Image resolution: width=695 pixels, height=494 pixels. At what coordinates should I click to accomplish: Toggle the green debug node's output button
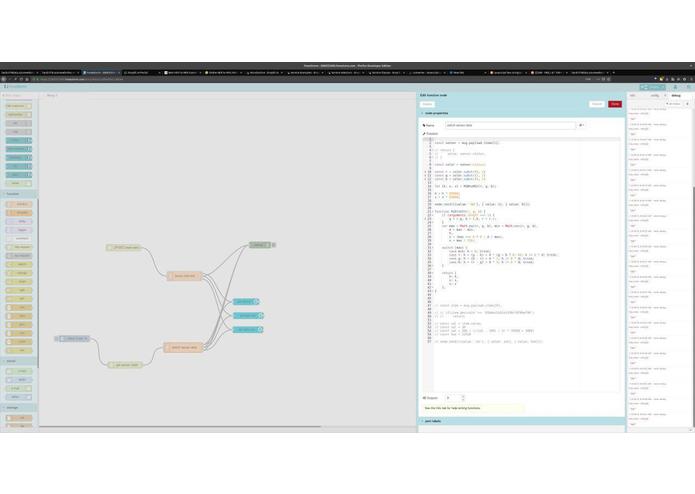(273, 245)
